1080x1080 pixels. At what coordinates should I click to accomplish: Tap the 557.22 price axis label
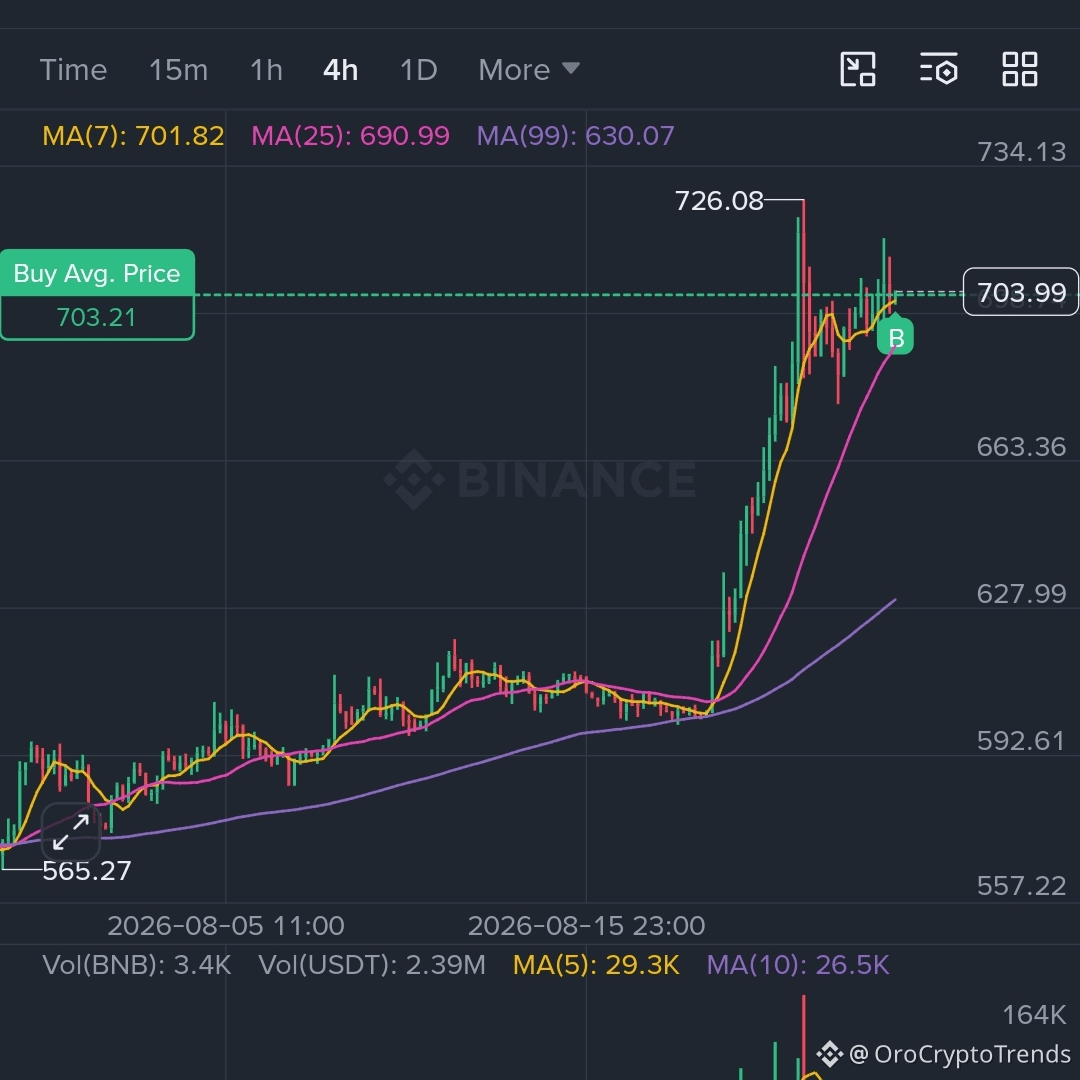(x=1021, y=886)
